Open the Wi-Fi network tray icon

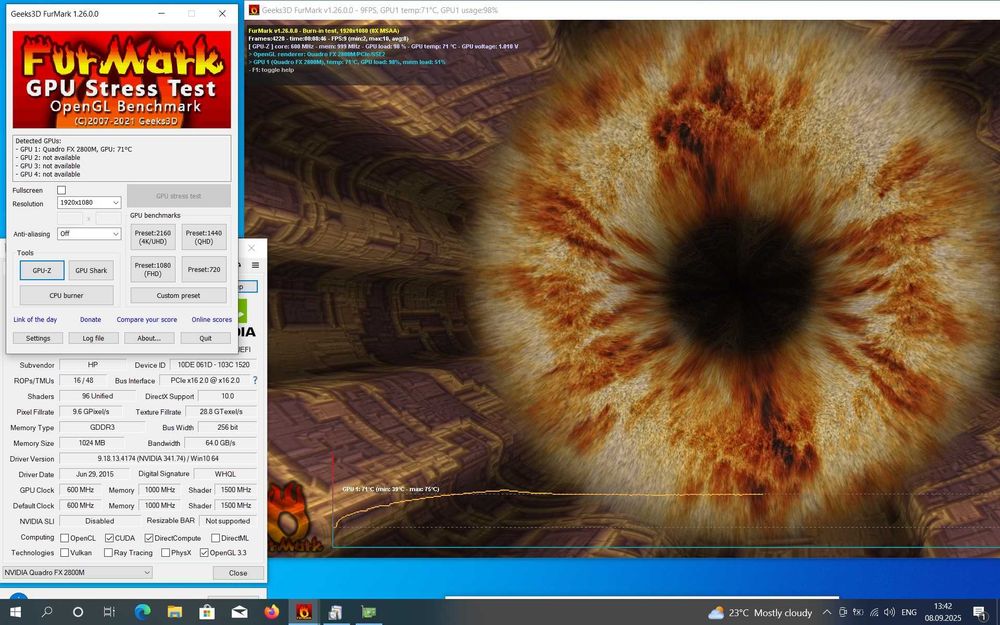[x=874, y=612]
